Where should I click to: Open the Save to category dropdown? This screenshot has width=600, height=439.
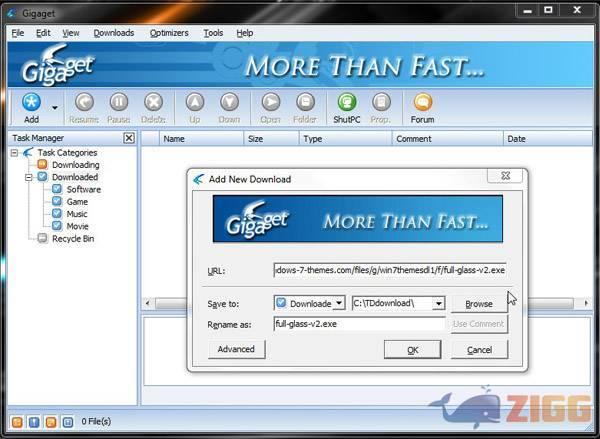click(339, 304)
